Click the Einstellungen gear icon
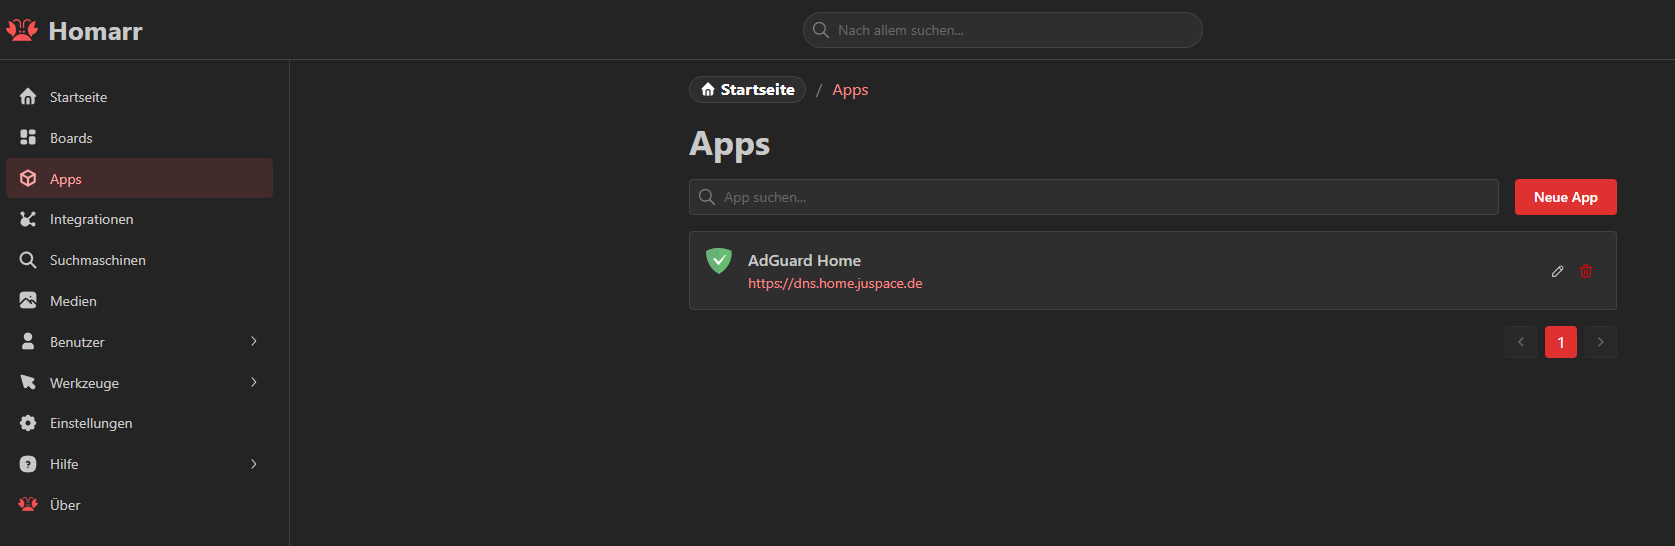This screenshot has height=546, width=1675. pyautogui.click(x=28, y=423)
